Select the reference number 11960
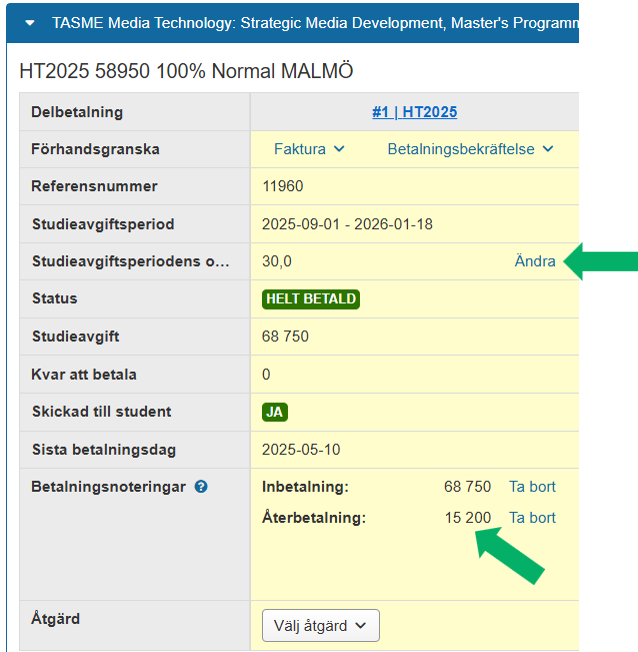 [282, 186]
